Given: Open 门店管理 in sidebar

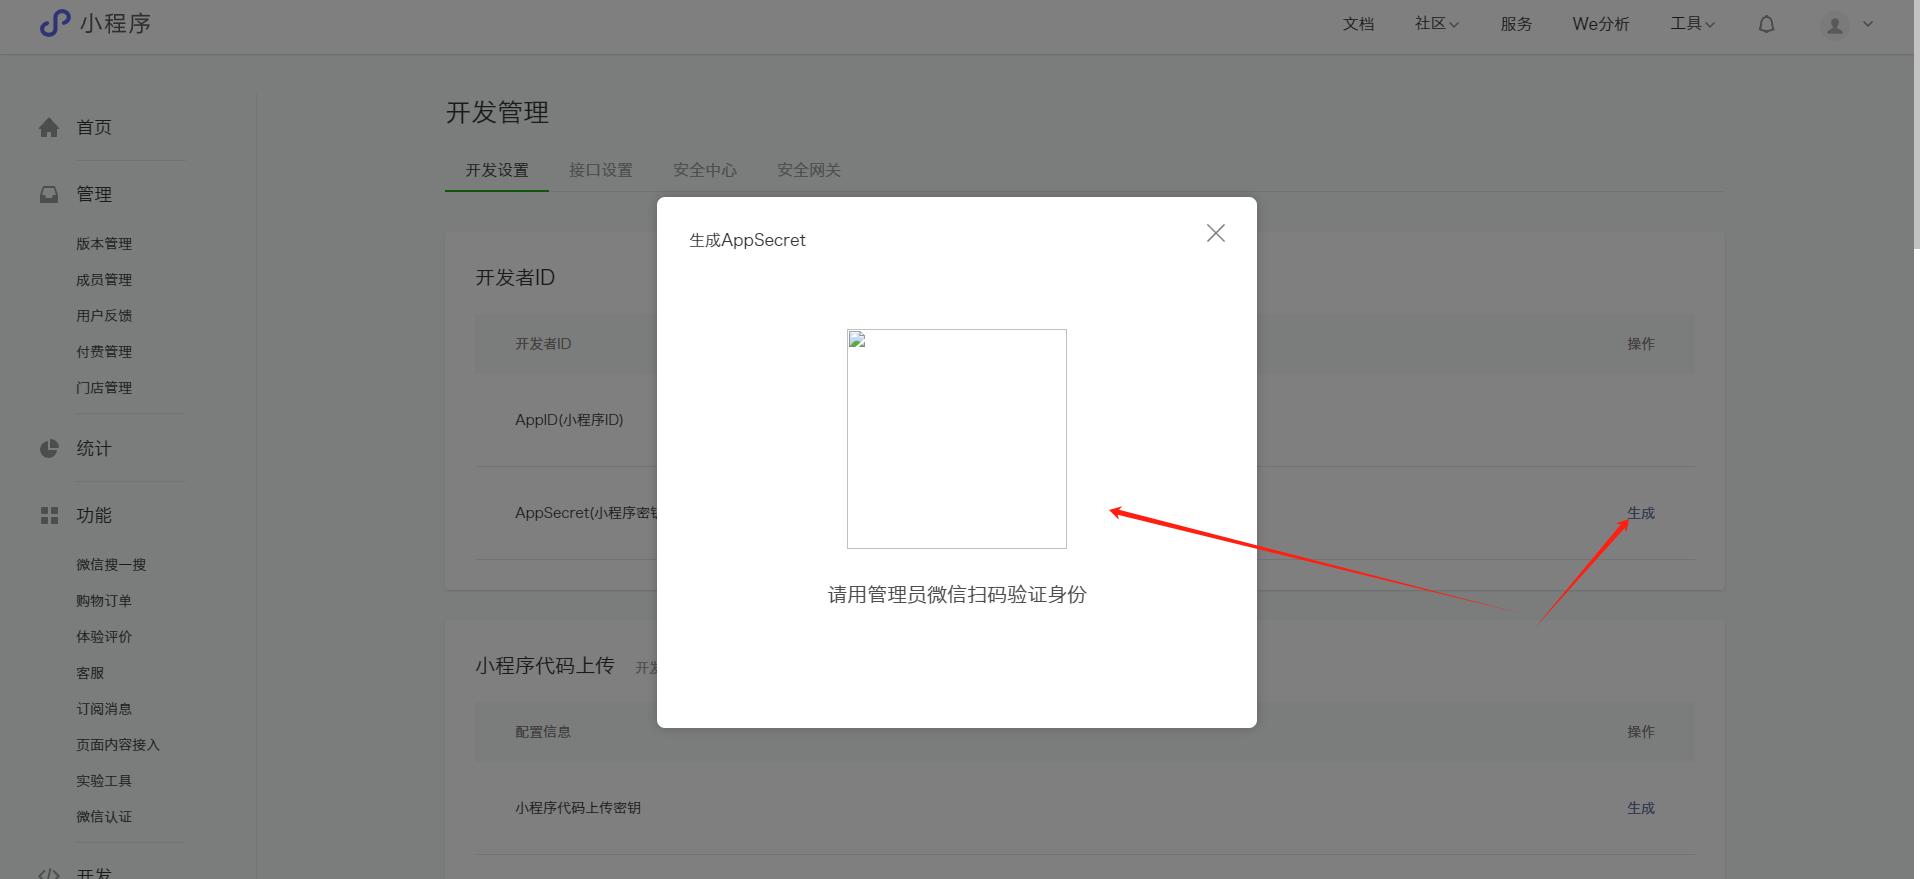Looking at the screenshot, I should pos(104,388).
